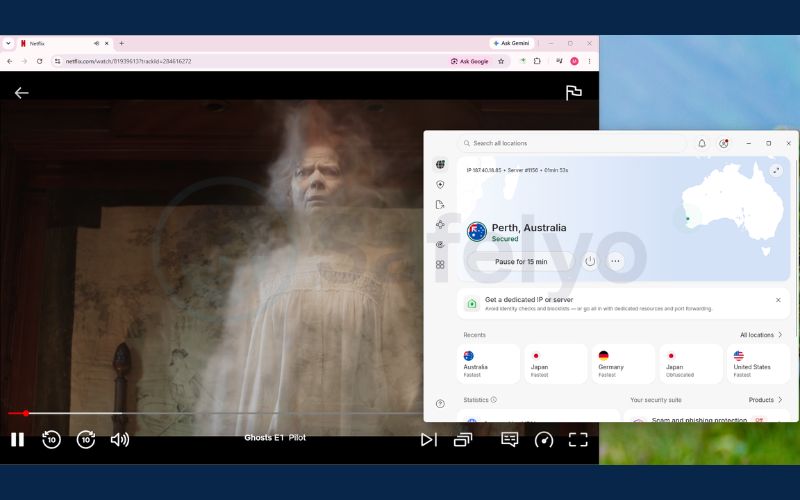
Task: Open the Netflix episodes list
Action: coord(463,439)
